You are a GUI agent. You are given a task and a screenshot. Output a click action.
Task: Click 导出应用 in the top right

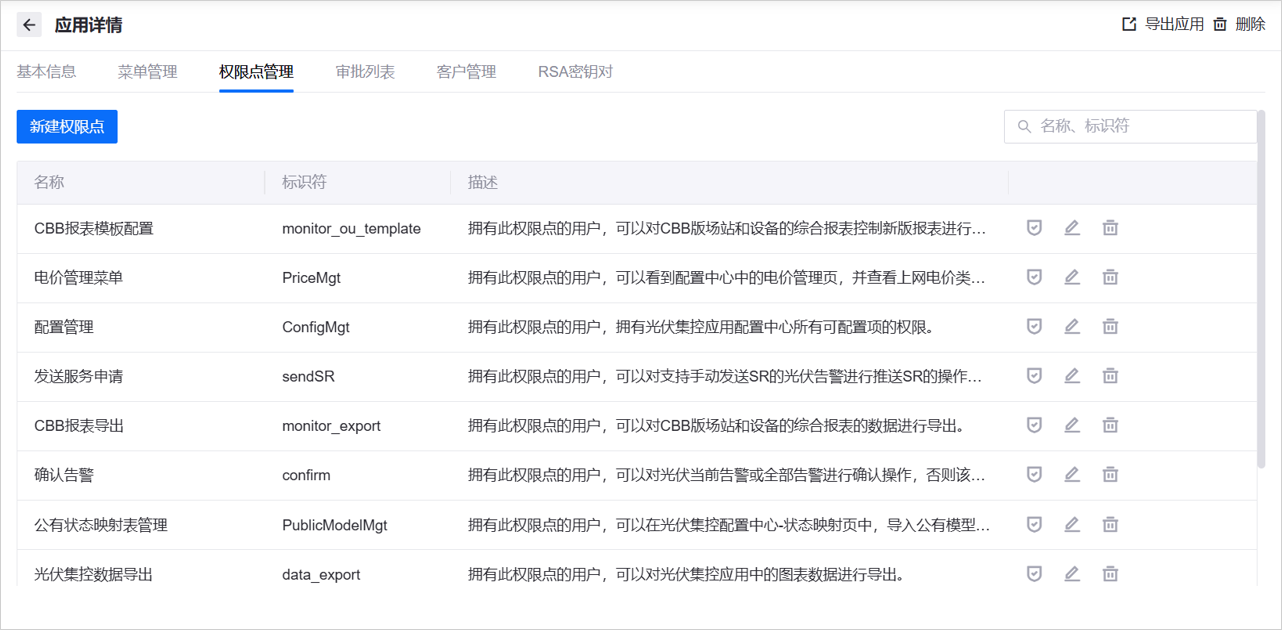tap(1163, 25)
